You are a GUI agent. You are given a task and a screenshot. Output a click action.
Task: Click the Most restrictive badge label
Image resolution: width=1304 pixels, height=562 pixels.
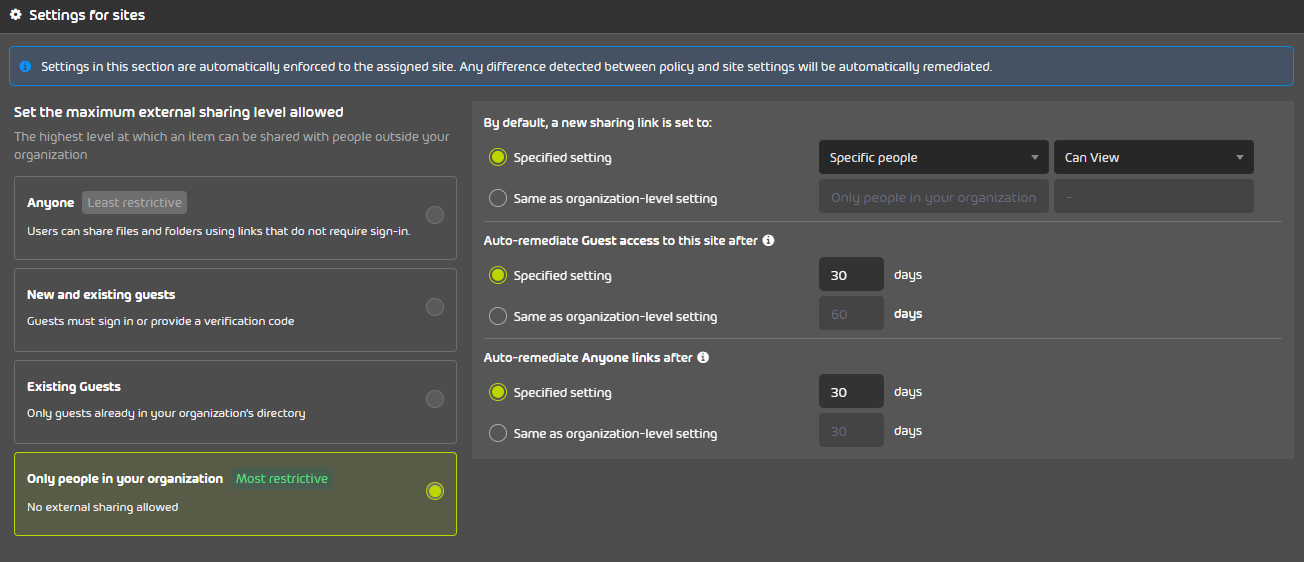click(282, 478)
